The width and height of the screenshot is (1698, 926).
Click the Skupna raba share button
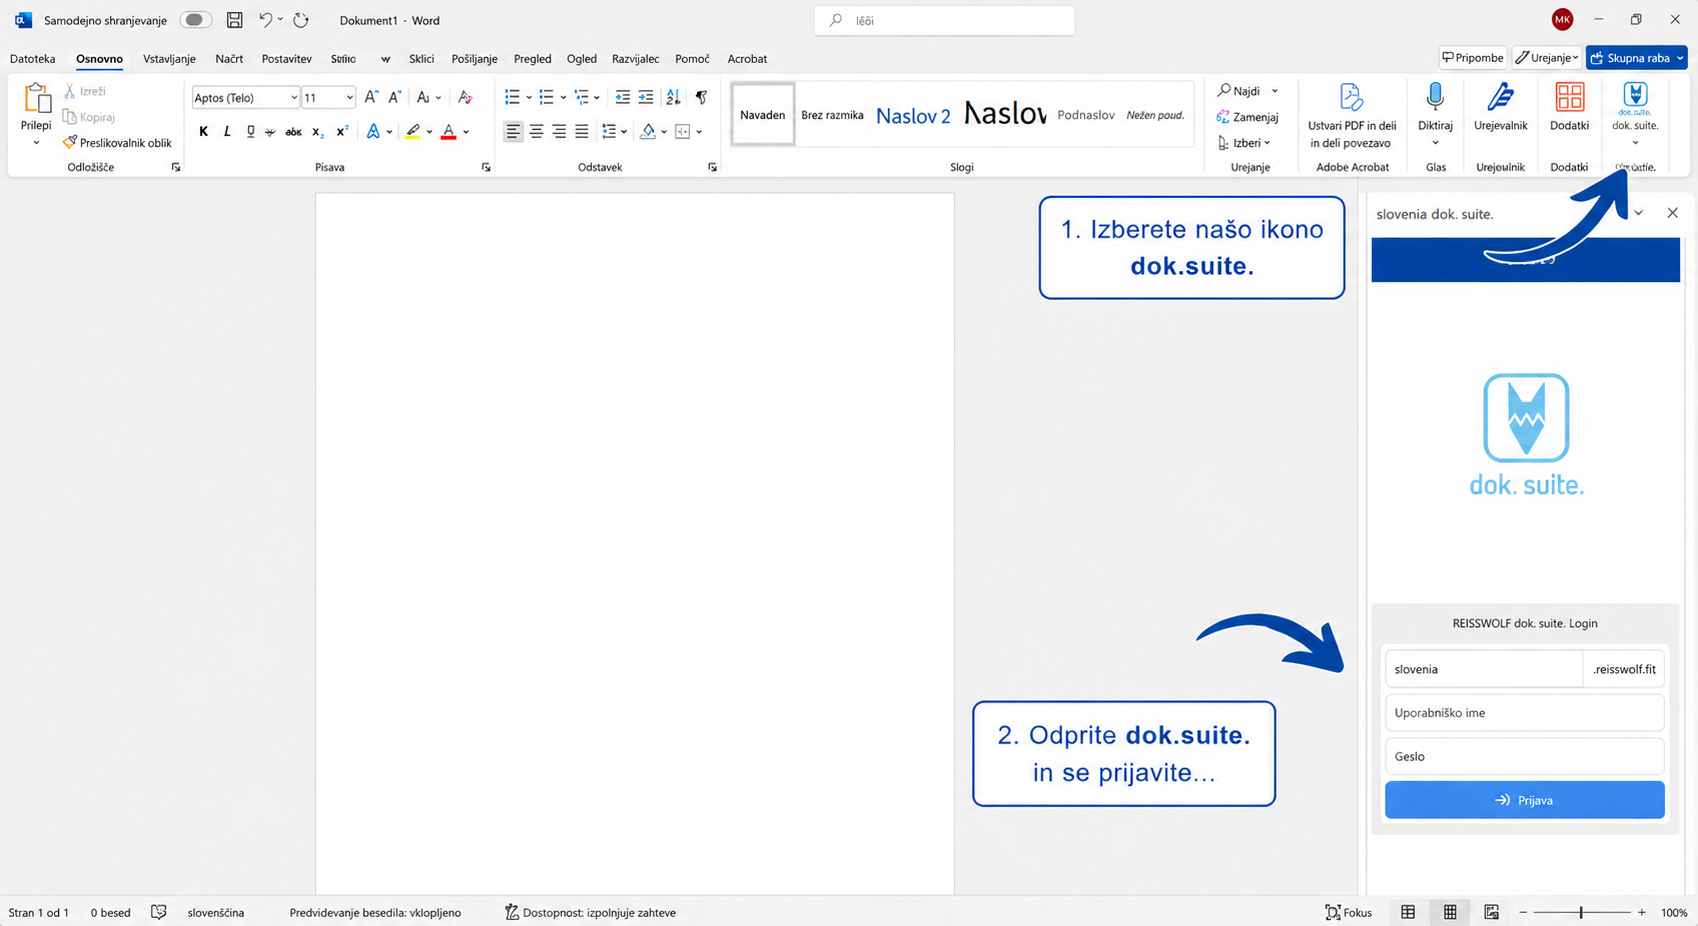(1636, 58)
